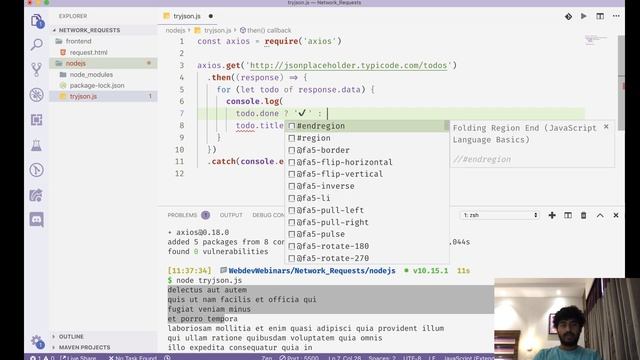Click line number 12 in the gutter
The image size is (640, 360).
point(180,173)
